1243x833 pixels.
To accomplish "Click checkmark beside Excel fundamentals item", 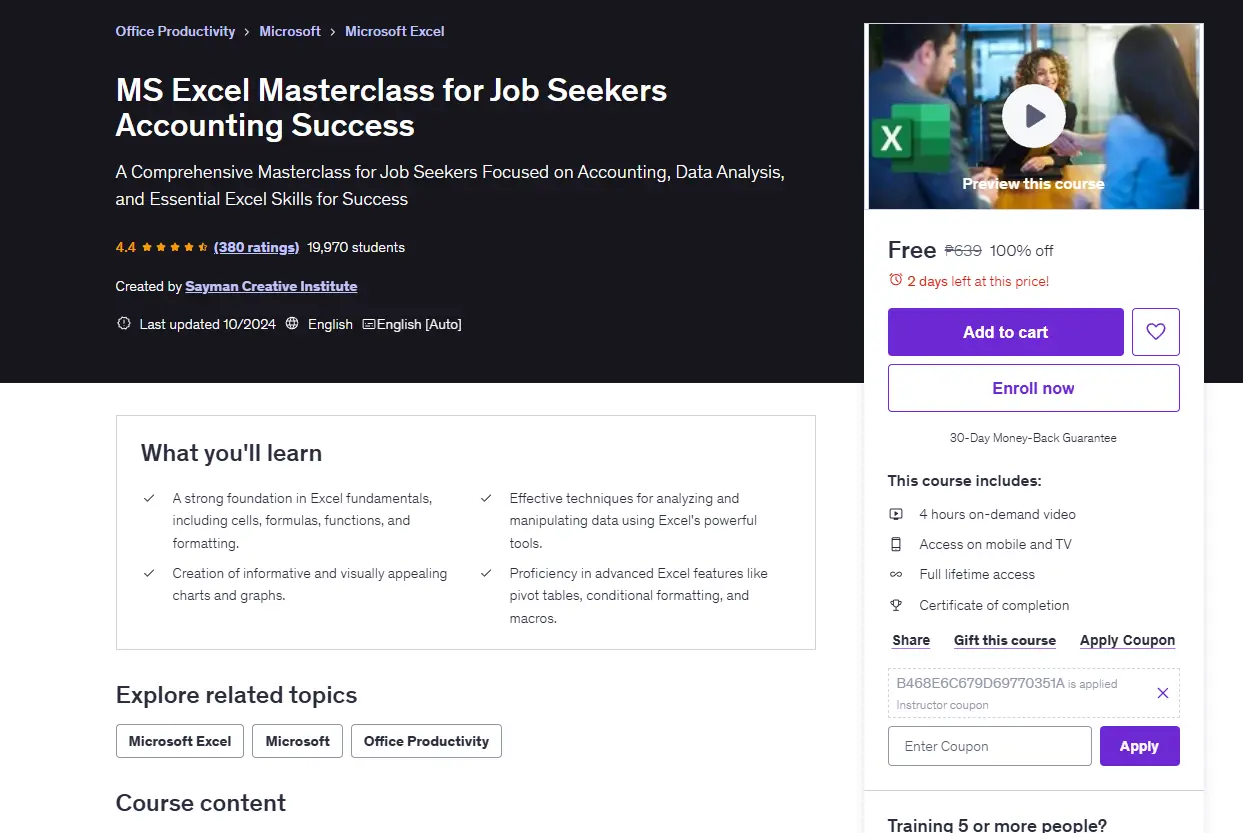I will tap(149, 498).
